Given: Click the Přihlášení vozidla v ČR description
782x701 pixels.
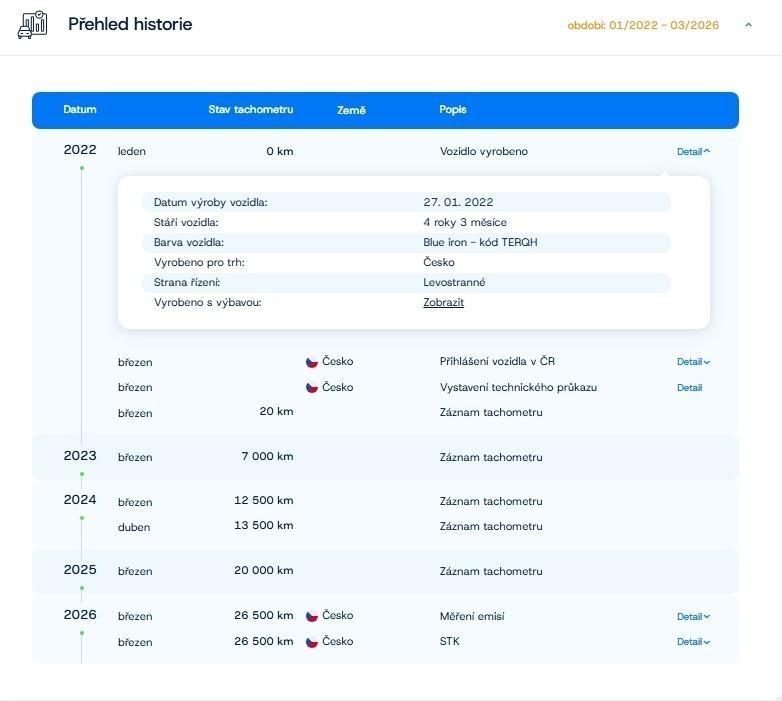Looking at the screenshot, I should [497, 361].
